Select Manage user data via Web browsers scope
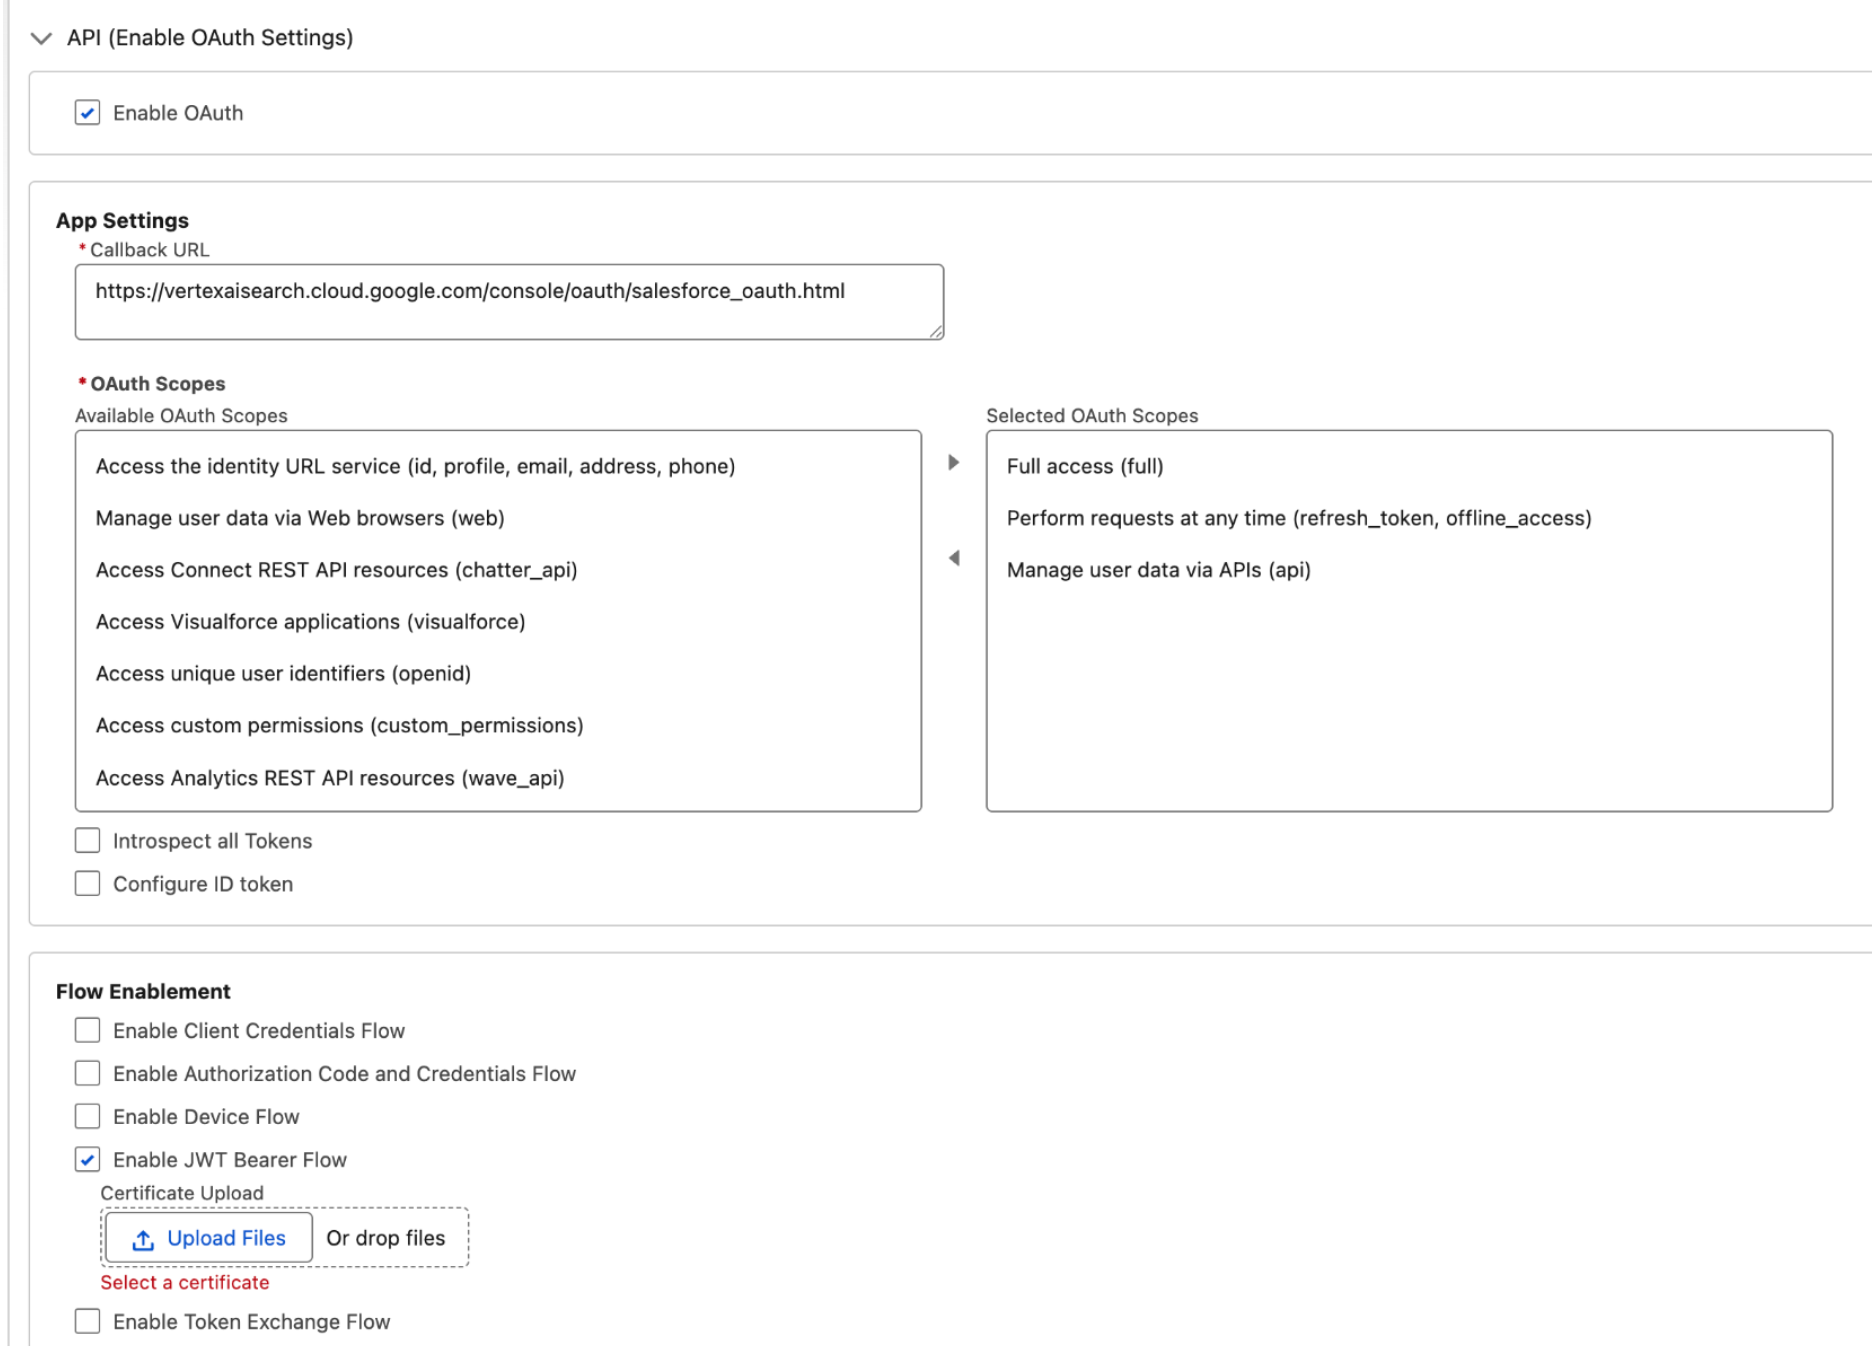Screen dimensions: 1872x1356 tap(300, 518)
